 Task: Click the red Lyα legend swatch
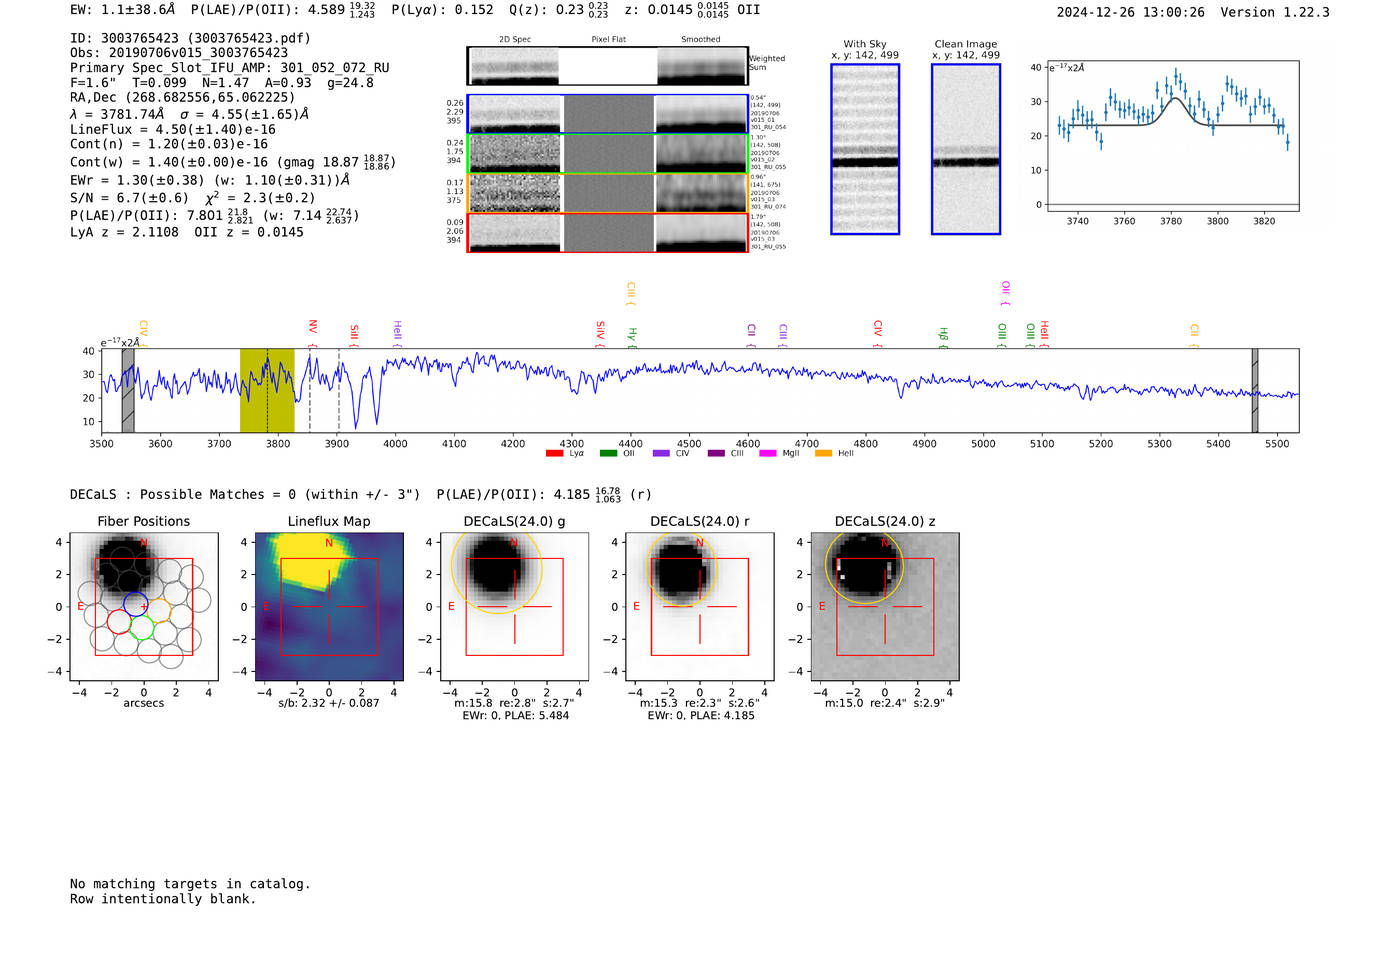click(554, 453)
